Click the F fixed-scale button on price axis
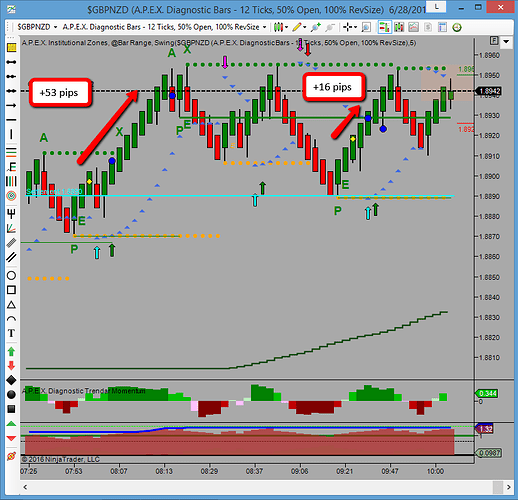518x500 pixels. click(494, 41)
